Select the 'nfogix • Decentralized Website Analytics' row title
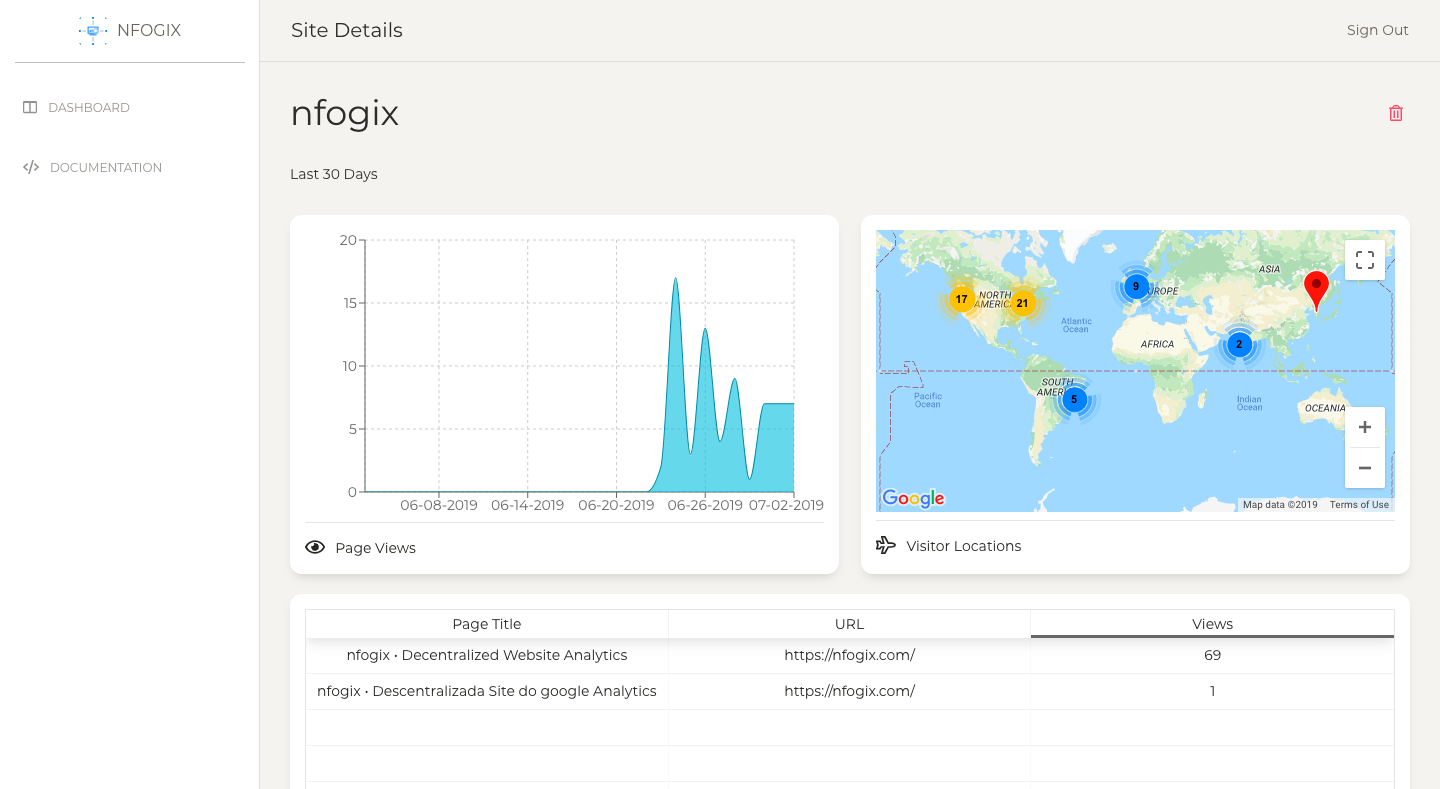Screen dimensions: 1440x789 [x=487, y=655]
